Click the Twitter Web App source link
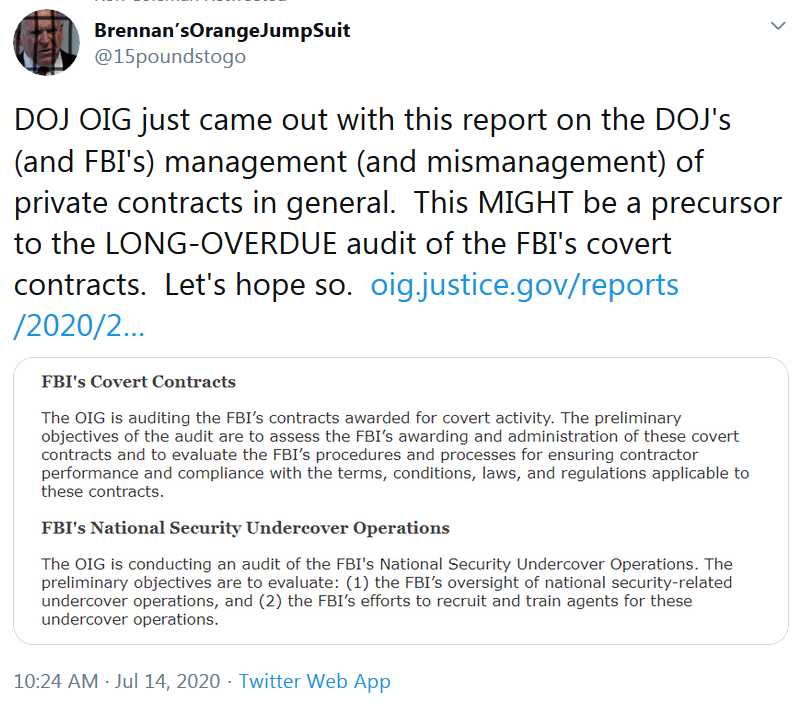The height and width of the screenshot is (704, 794). [314, 681]
